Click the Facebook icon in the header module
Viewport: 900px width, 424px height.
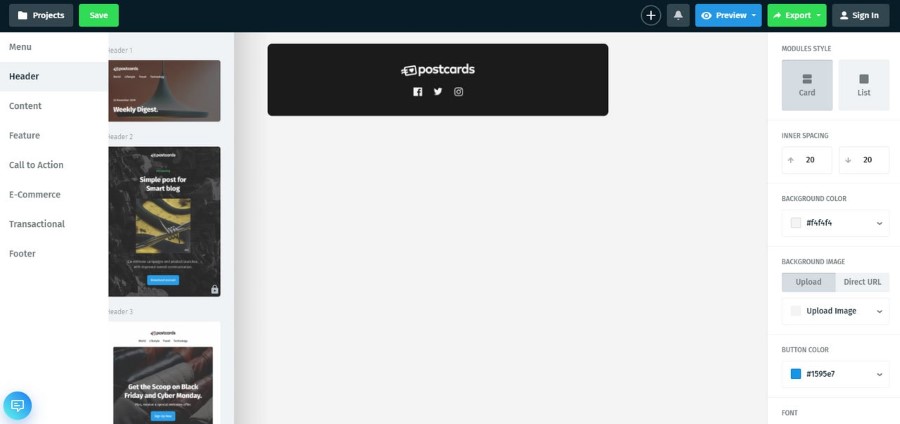coord(417,92)
